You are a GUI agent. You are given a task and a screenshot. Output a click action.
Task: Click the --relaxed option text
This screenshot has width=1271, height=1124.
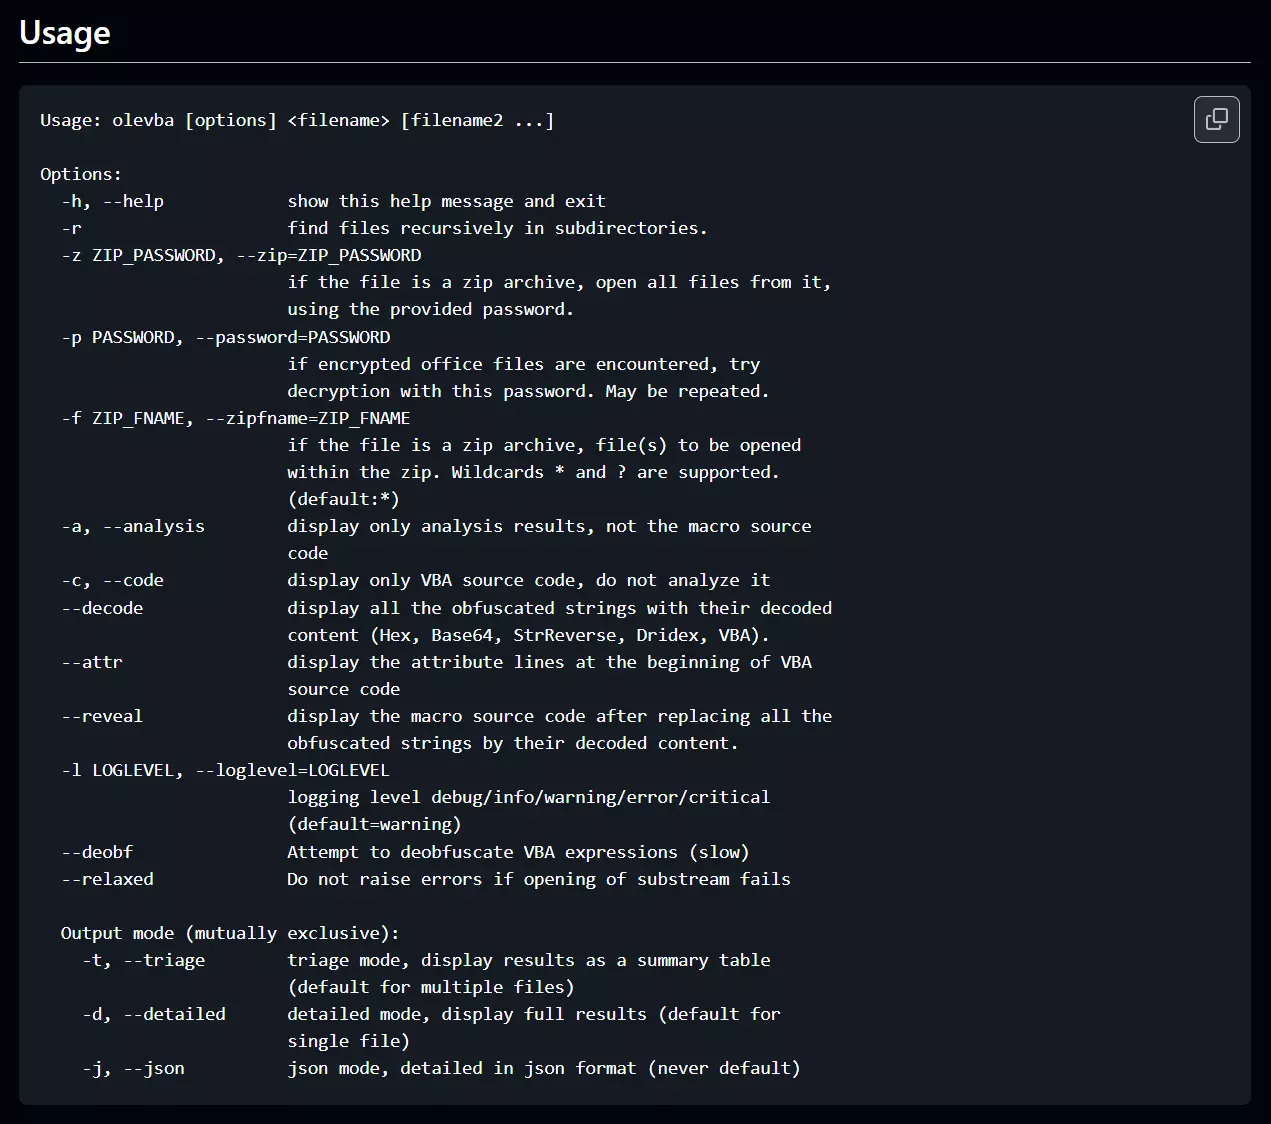pos(107,879)
